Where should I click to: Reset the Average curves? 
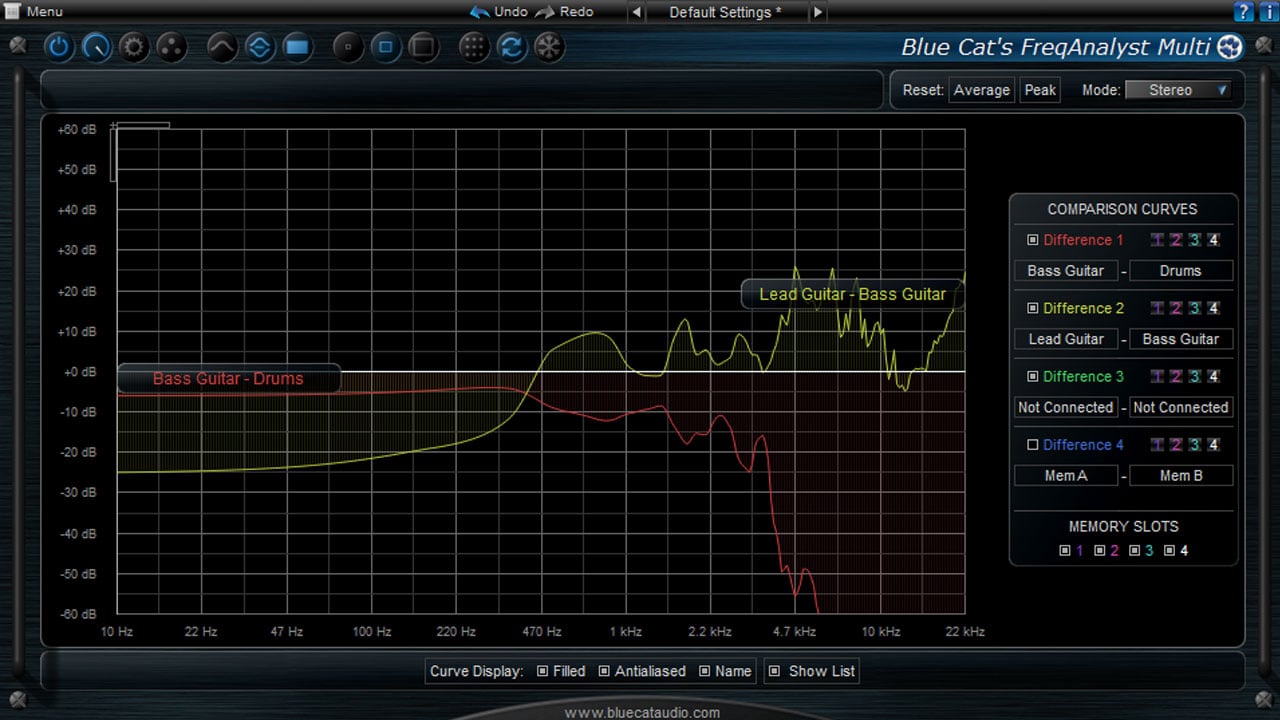(981, 90)
